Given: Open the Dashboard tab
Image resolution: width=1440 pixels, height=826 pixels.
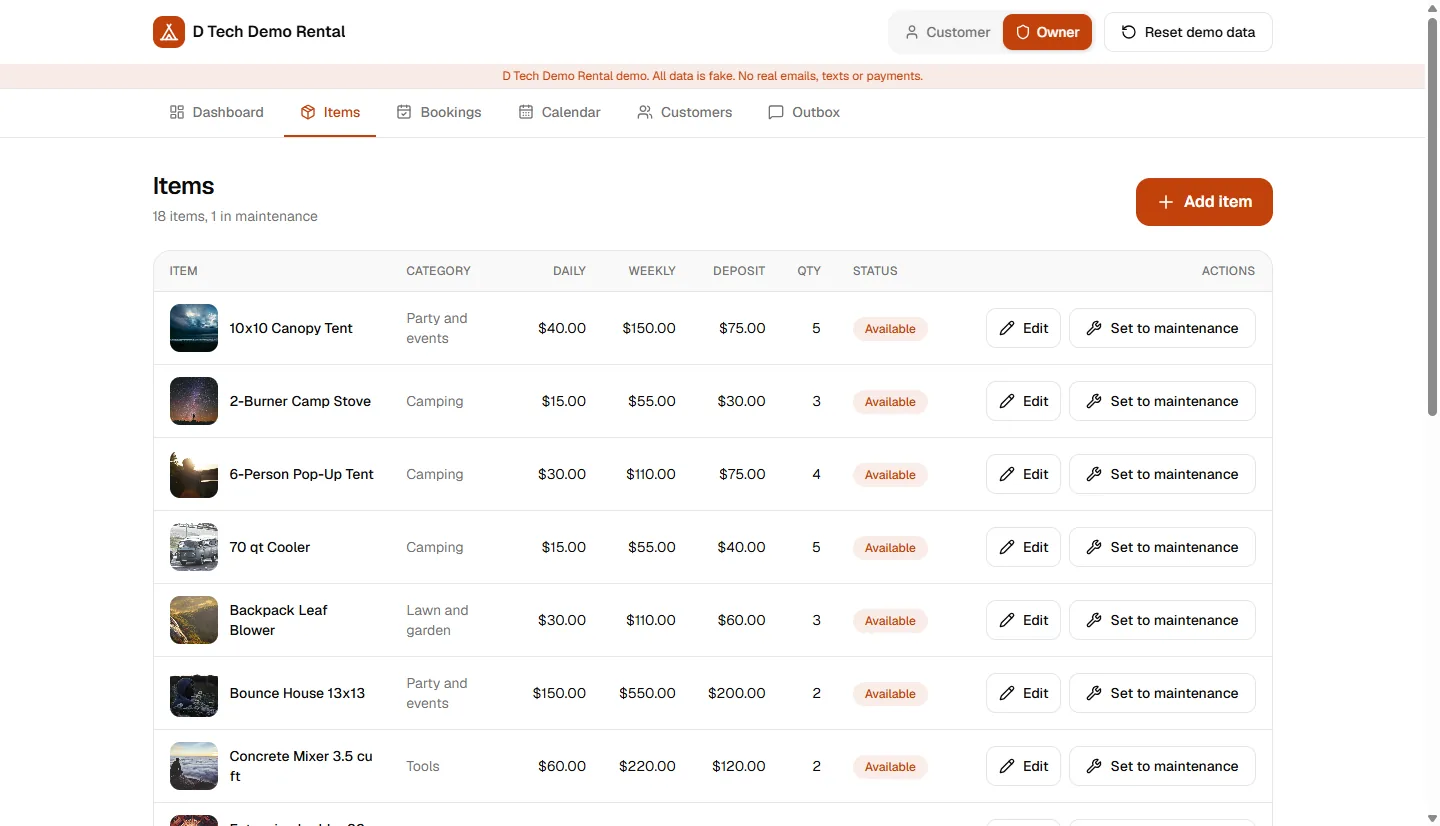Looking at the screenshot, I should tap(216, 112).
